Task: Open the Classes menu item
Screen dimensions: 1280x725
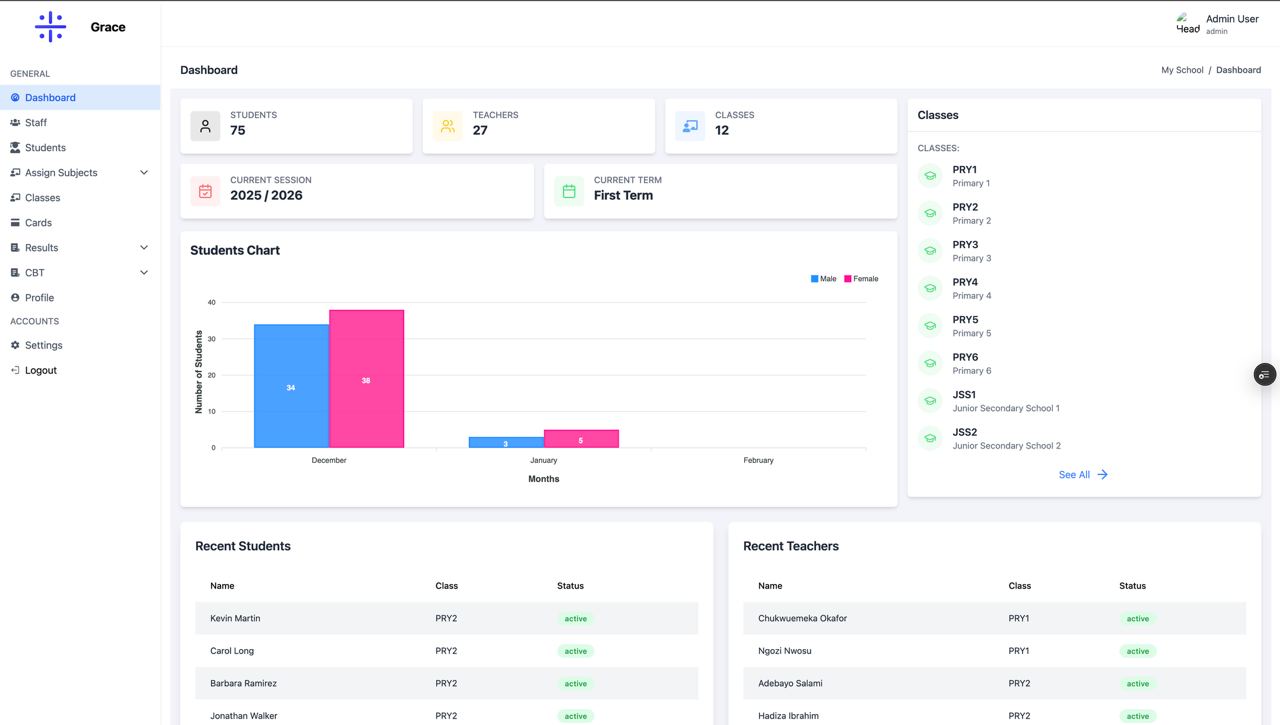Action: click(x=80, y=198)
